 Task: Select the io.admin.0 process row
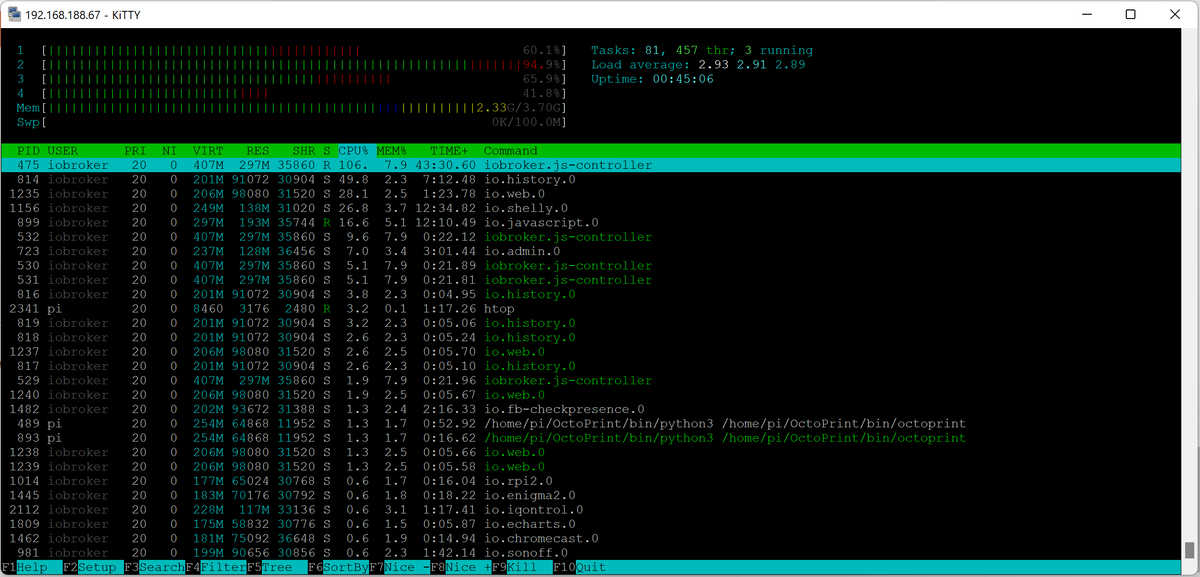[591, 251]
